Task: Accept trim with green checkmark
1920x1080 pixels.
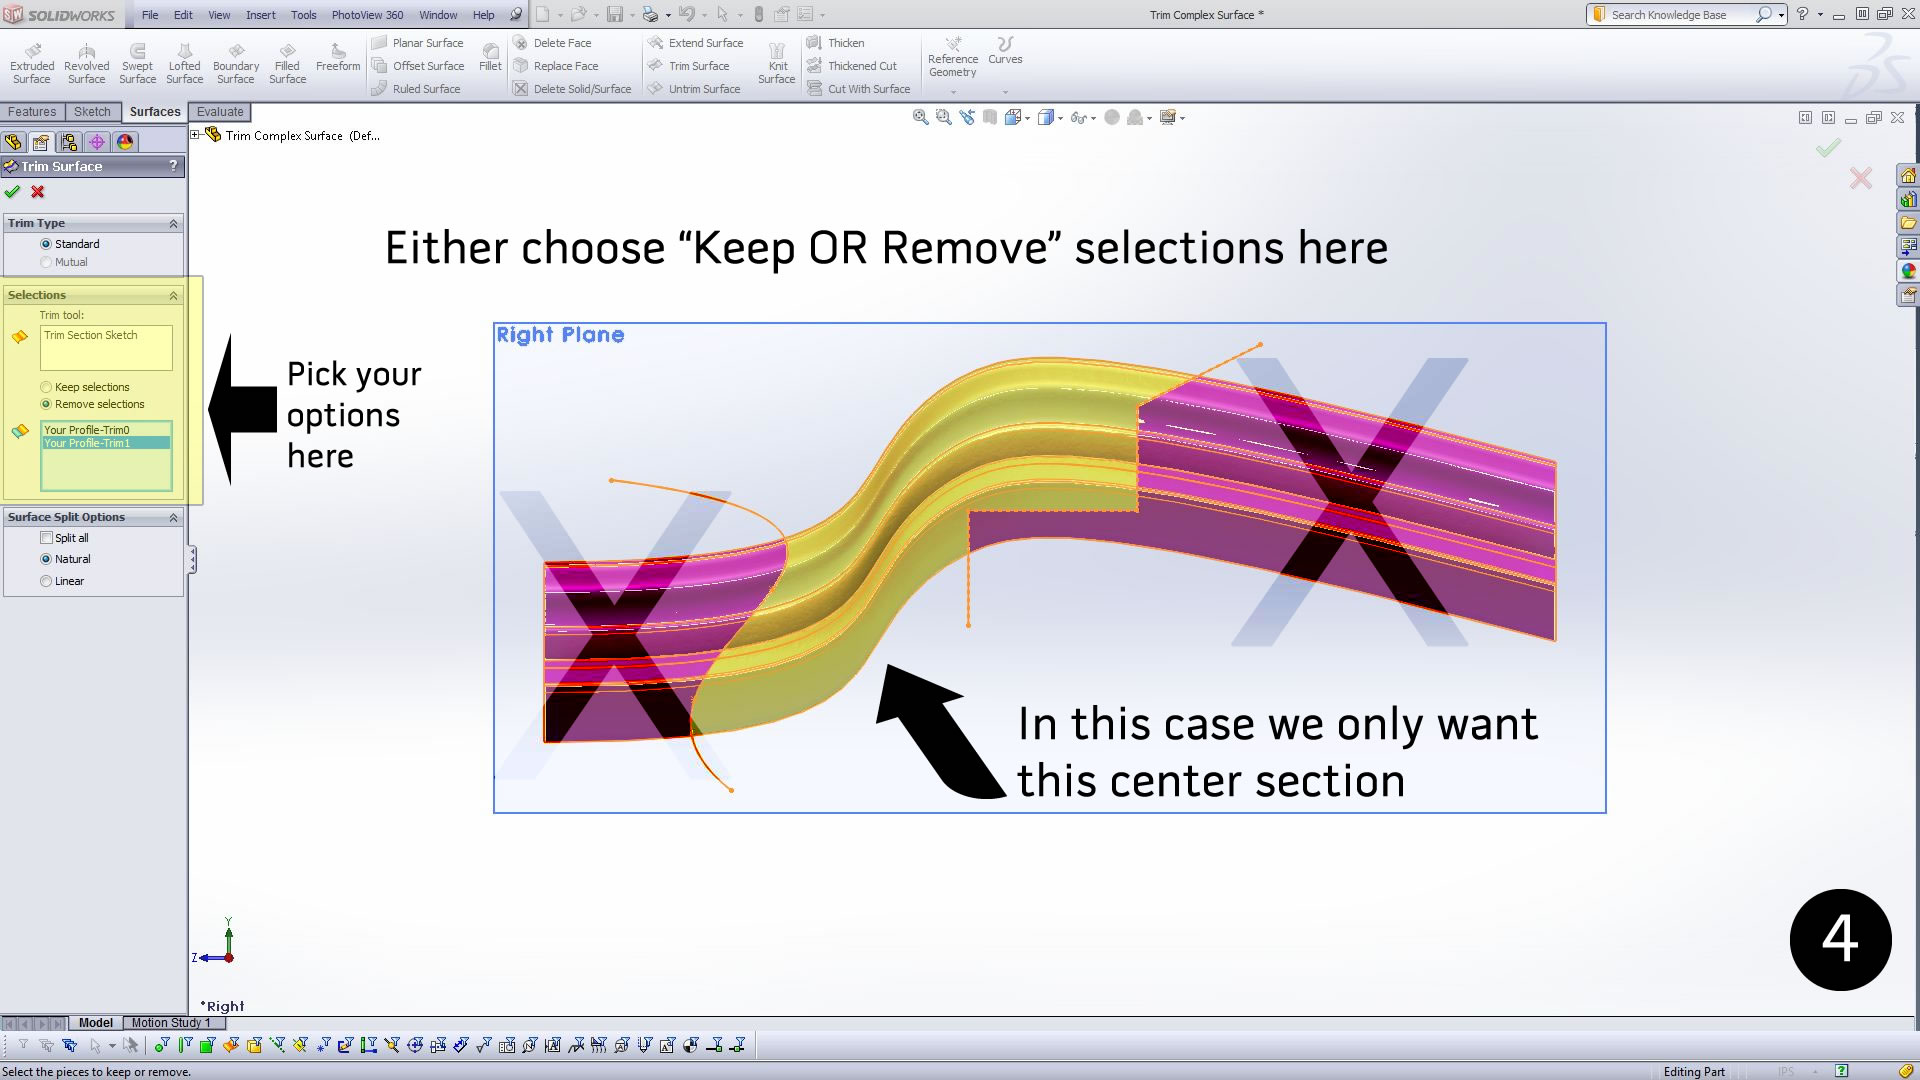Action: [x=12, y=192]
